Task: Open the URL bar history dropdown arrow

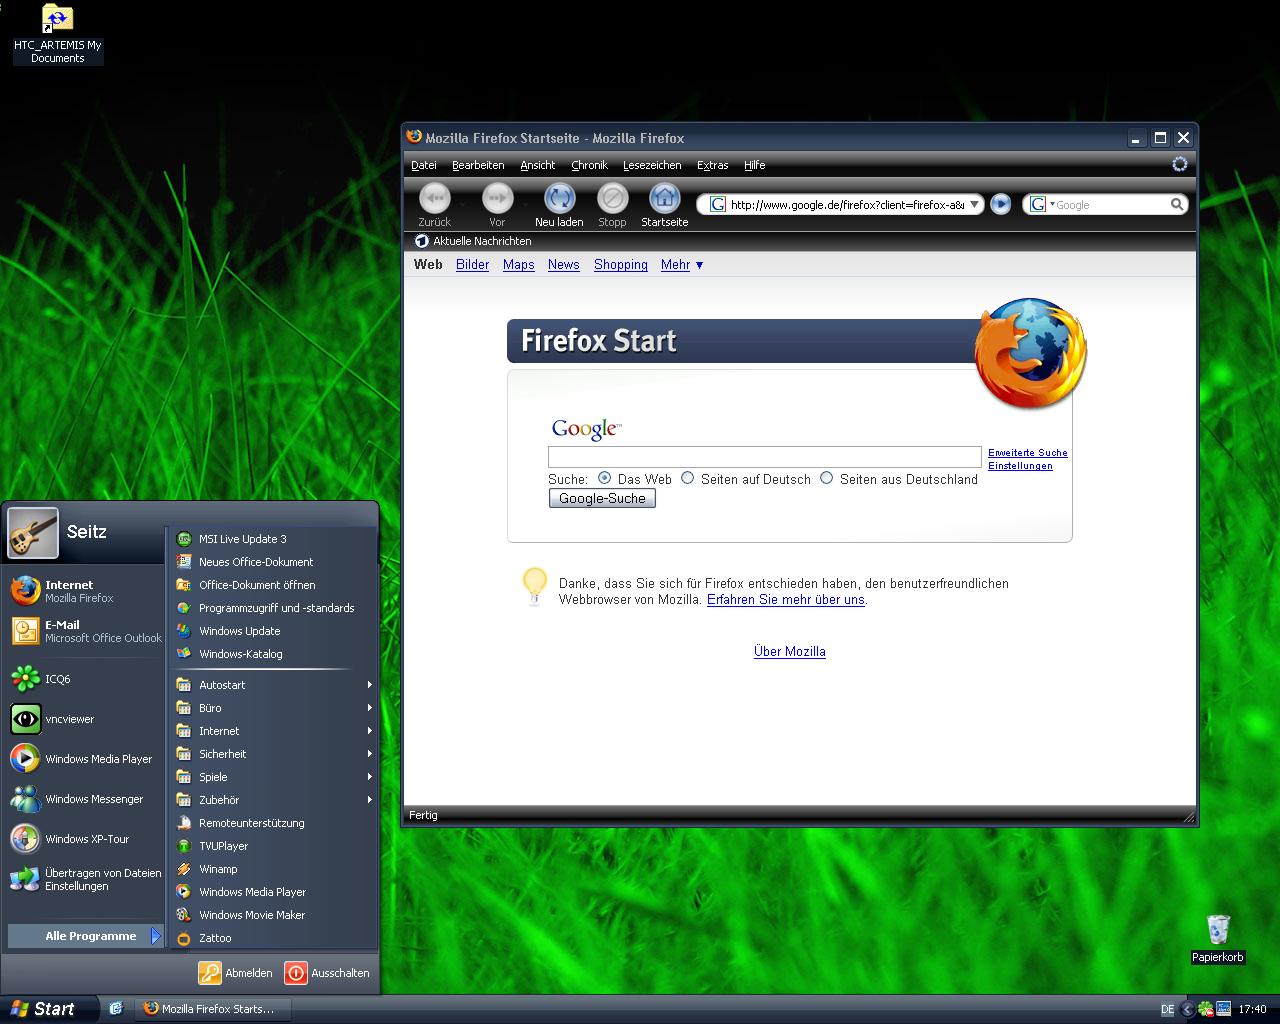Action: click(974, 204)
